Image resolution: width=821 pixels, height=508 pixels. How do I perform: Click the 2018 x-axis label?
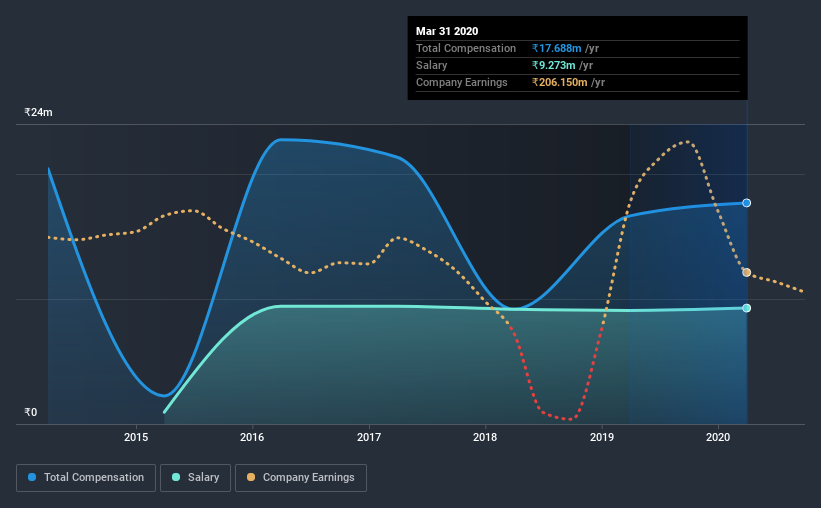pos(485,437)
